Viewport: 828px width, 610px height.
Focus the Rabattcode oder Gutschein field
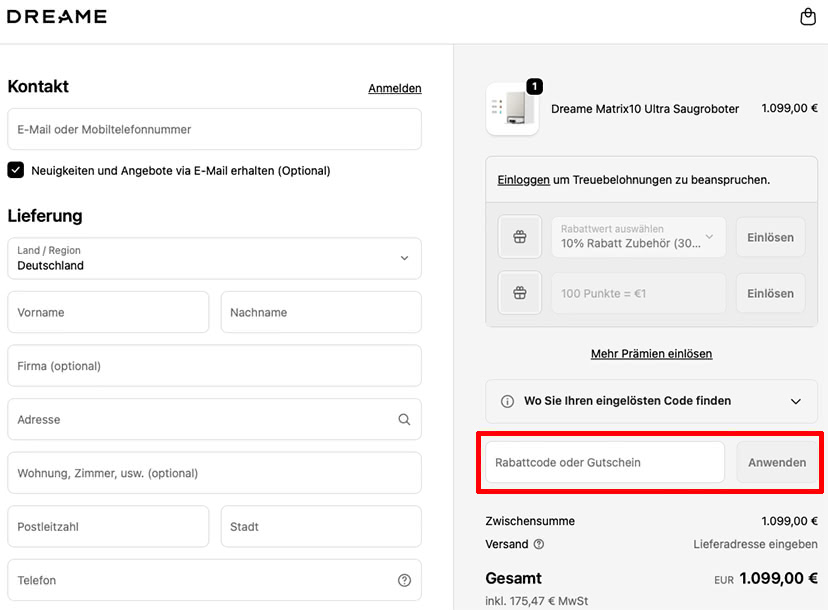pyautogui.click(x=604, y=462)
